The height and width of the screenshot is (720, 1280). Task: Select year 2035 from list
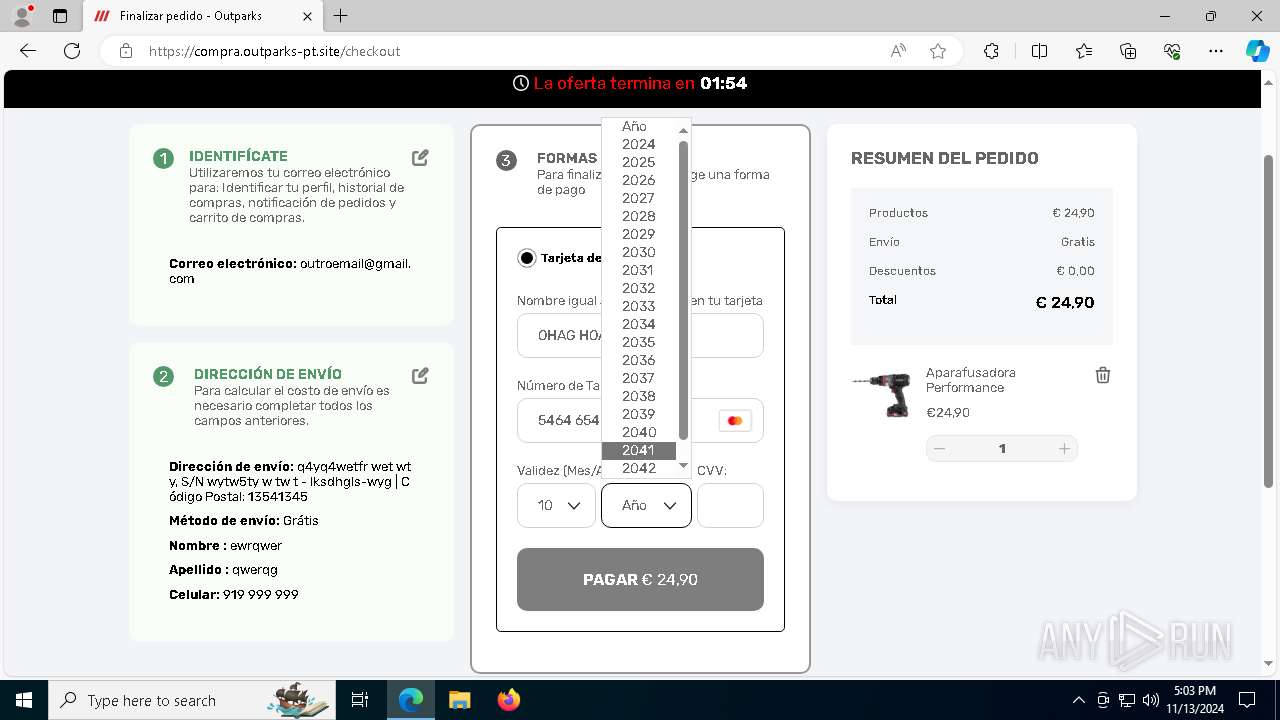tap(639, 342)
